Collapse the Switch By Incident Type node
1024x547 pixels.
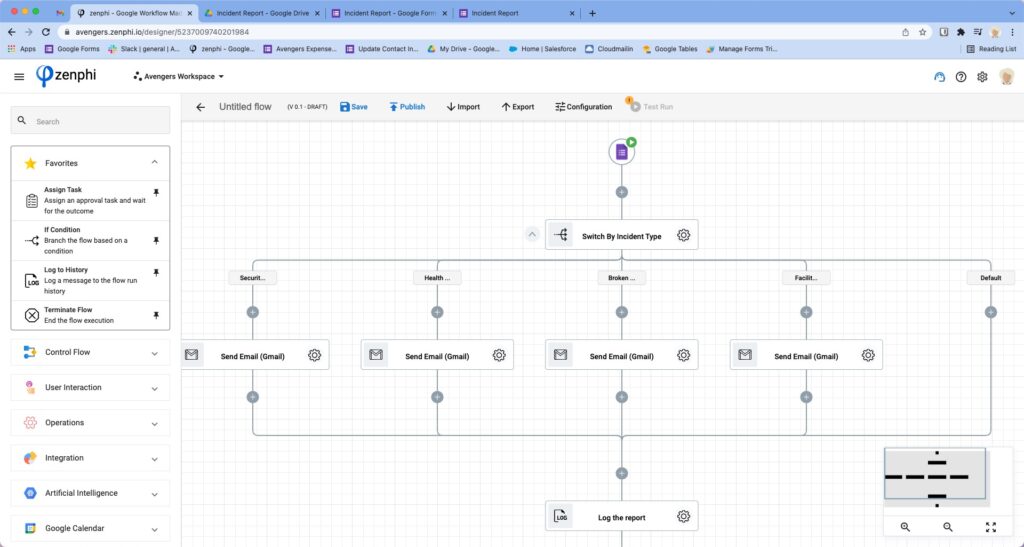[x=532, y=235]
